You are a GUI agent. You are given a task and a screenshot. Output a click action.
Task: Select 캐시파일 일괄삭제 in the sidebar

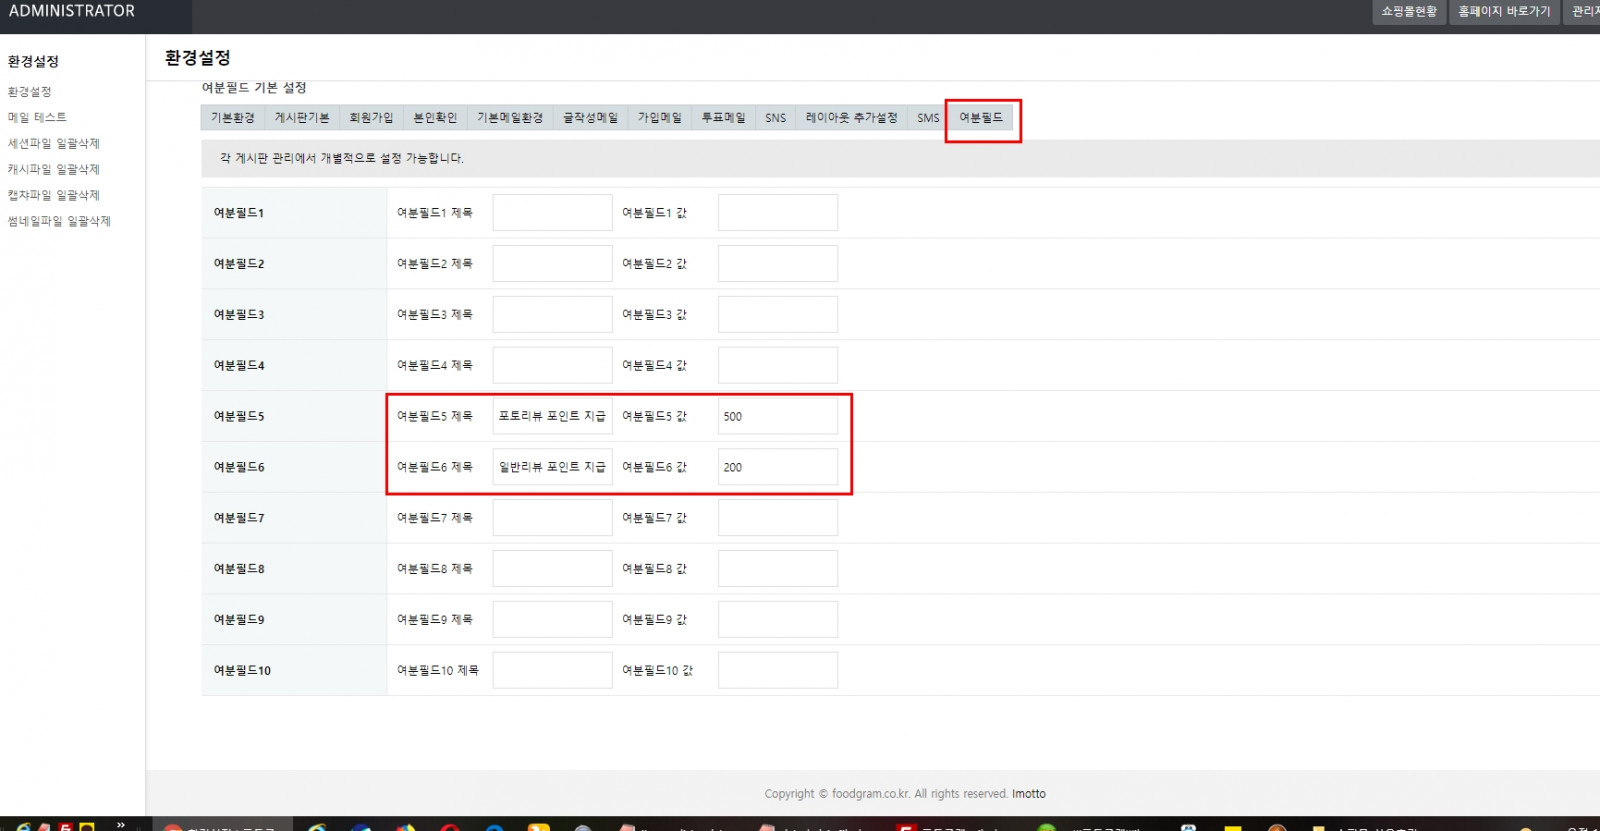[x=54, y=169]
